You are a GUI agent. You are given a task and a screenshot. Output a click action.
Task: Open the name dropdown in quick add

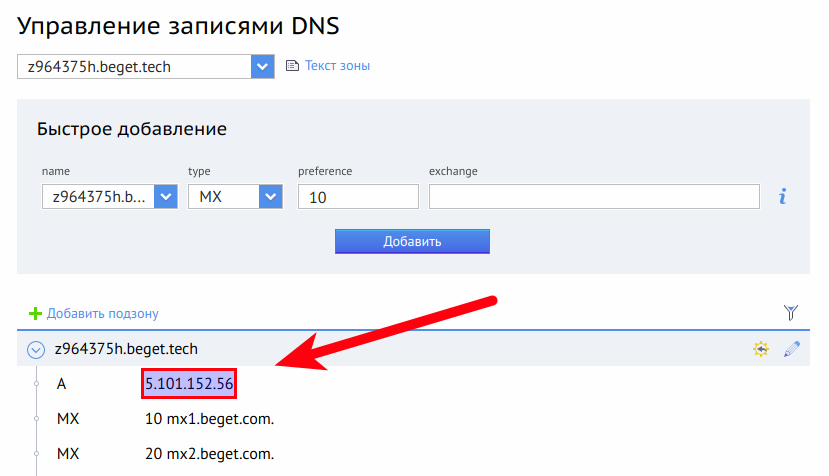point(166,197)
